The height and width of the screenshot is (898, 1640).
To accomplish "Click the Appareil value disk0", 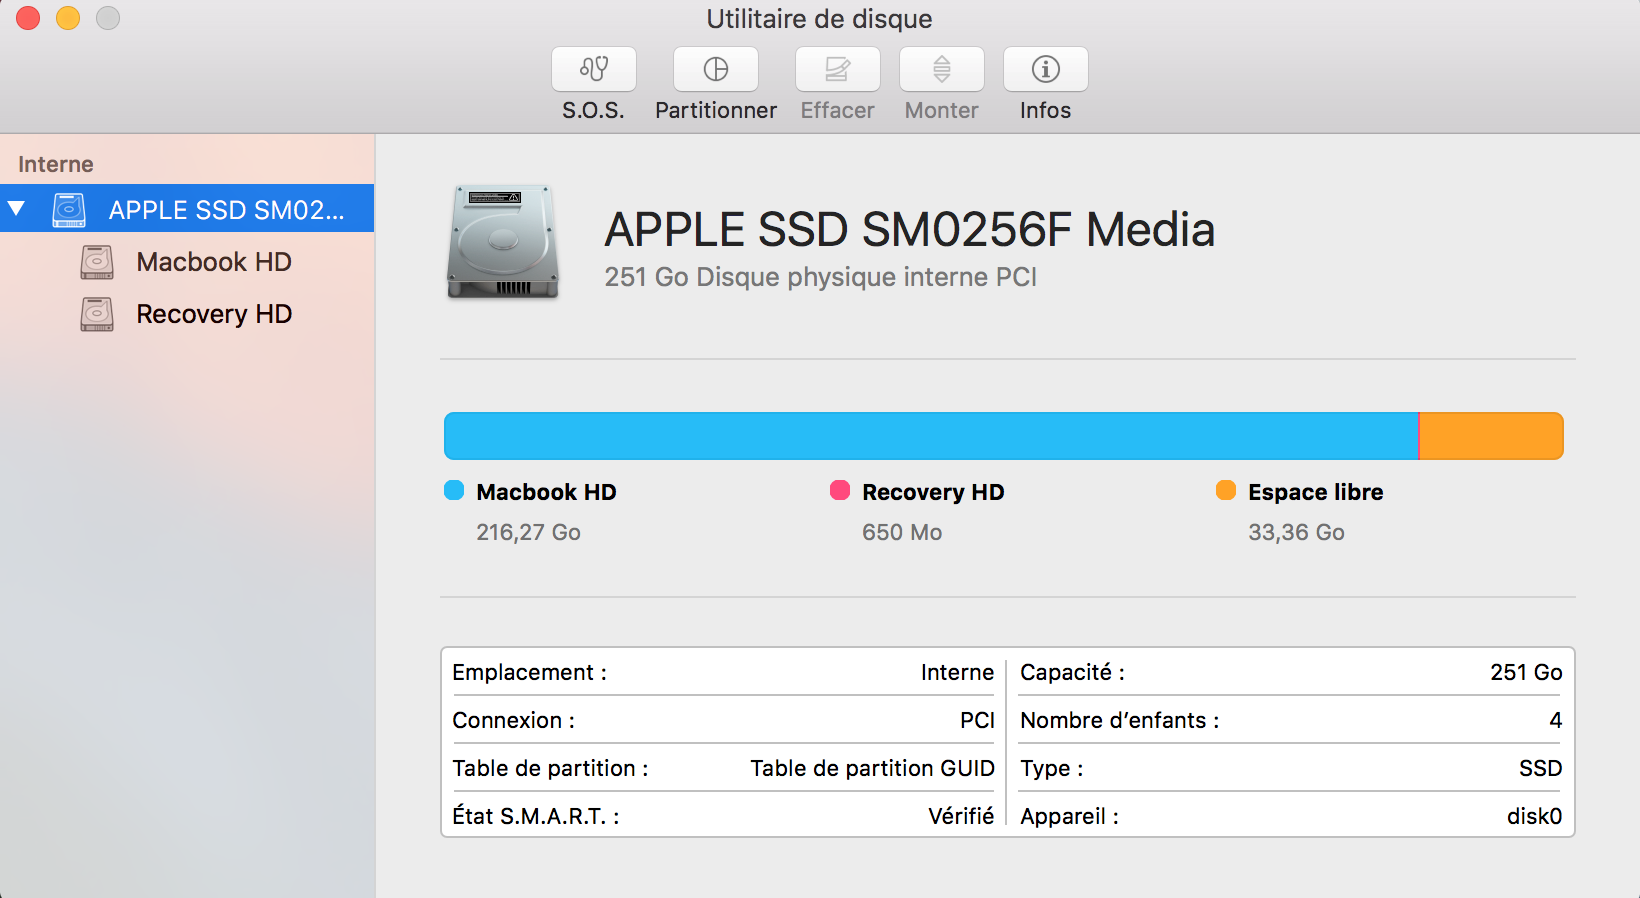I will (x=1535, y=816).
